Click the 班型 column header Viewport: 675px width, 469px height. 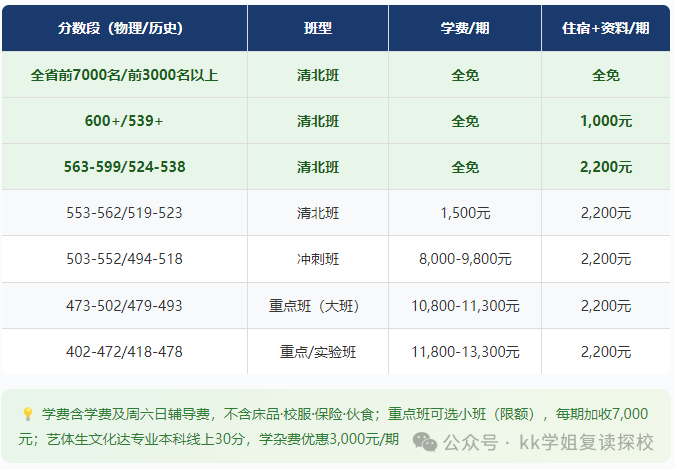pos(318,28)
